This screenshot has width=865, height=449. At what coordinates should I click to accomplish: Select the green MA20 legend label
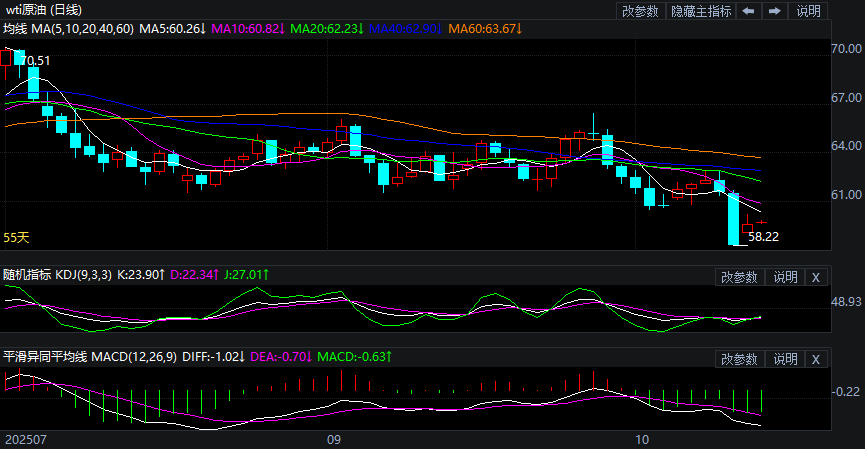point(328,29)
